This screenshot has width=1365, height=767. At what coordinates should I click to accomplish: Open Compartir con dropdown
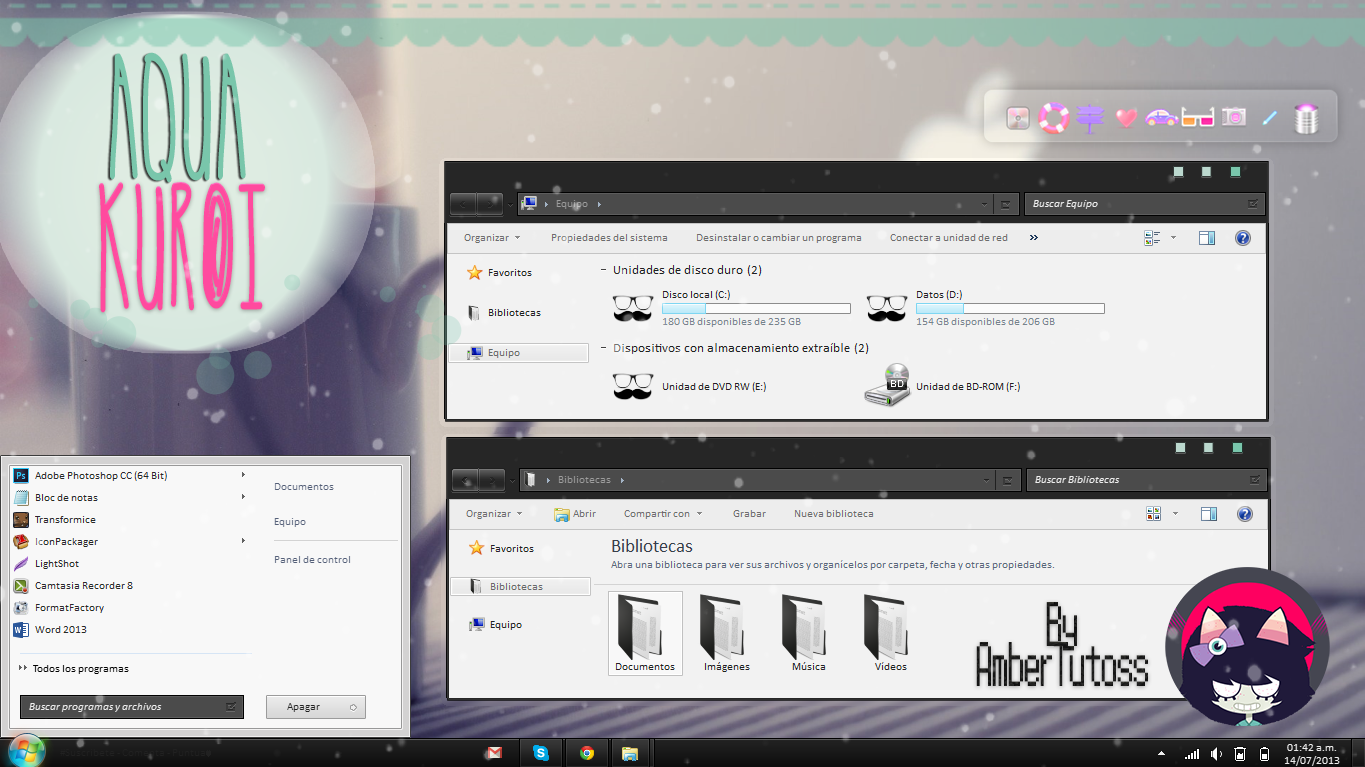[x=663, y=514]
